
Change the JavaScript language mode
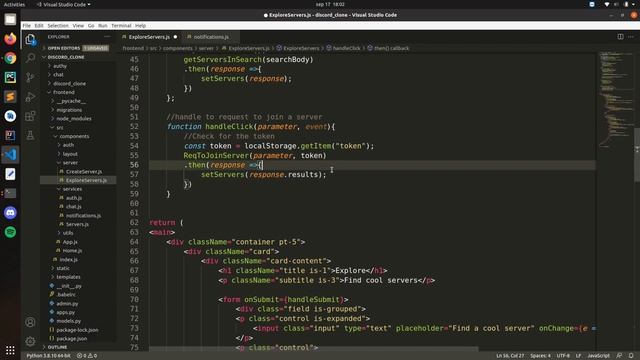tap(598, 356)
